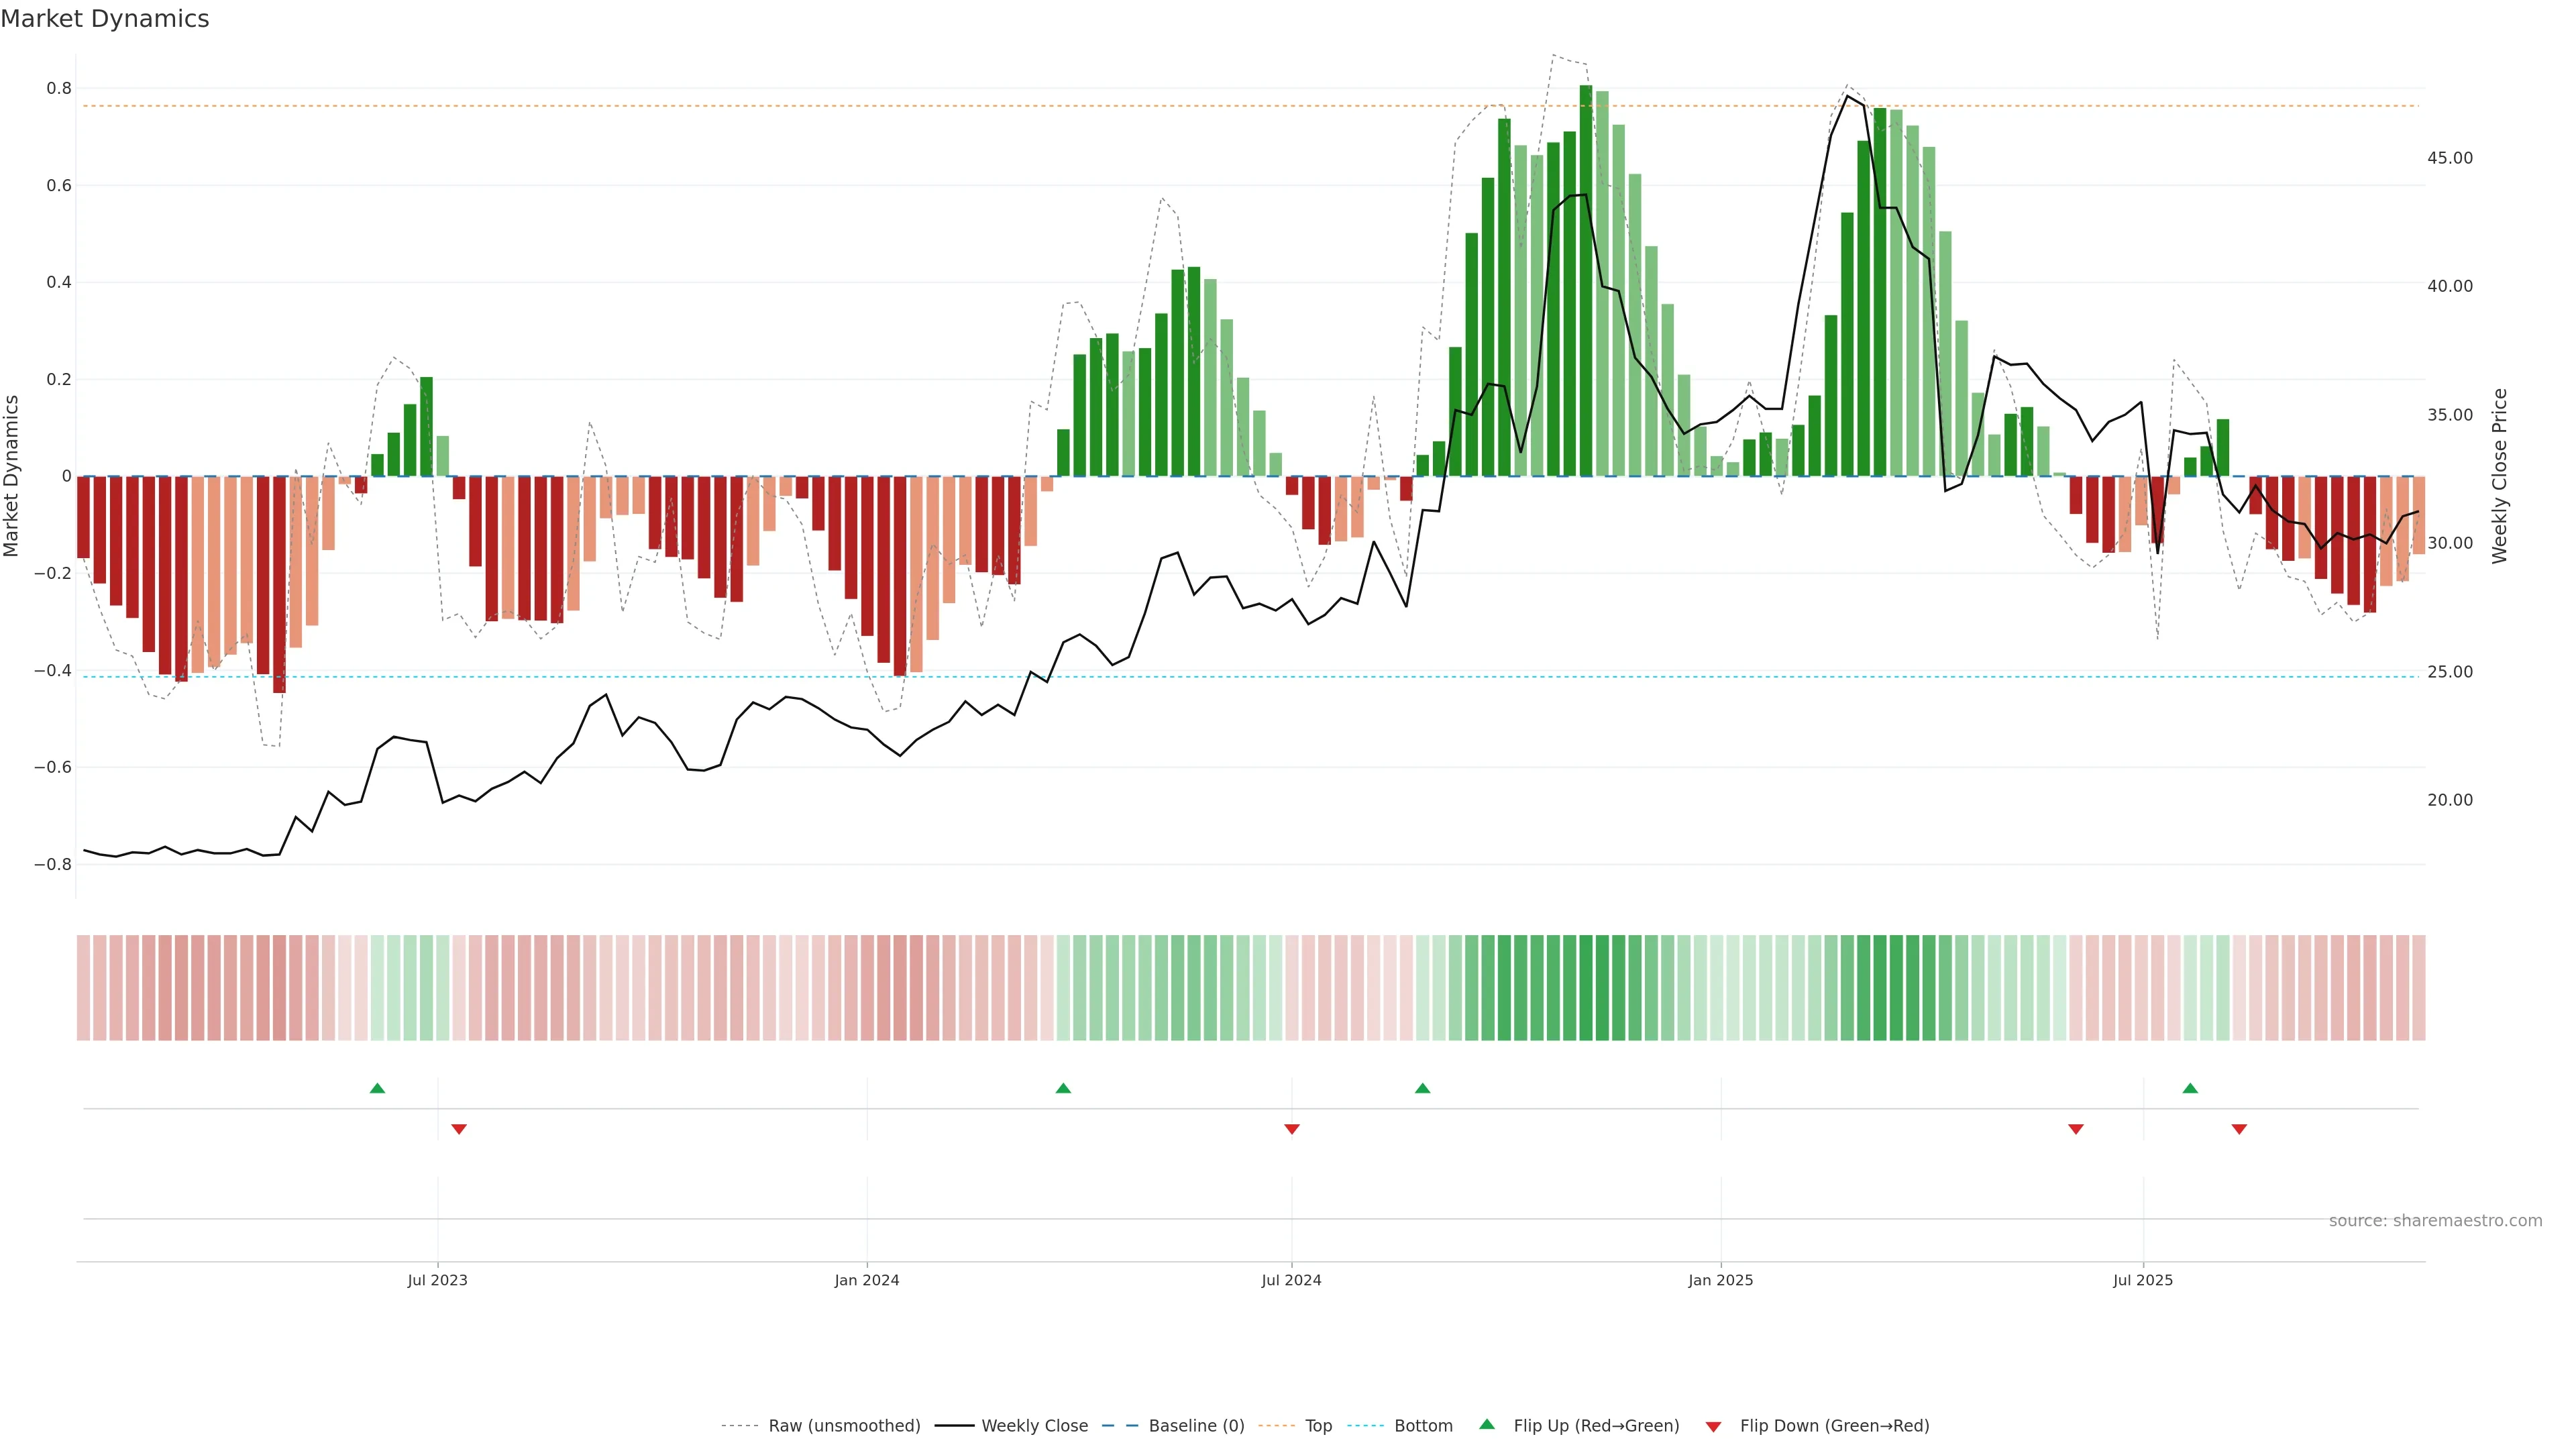Toggle Flip Down (Green→Red) legend entry
The height and width of the screenshot is (1449, 2576).
[x=1834, y=1426]
